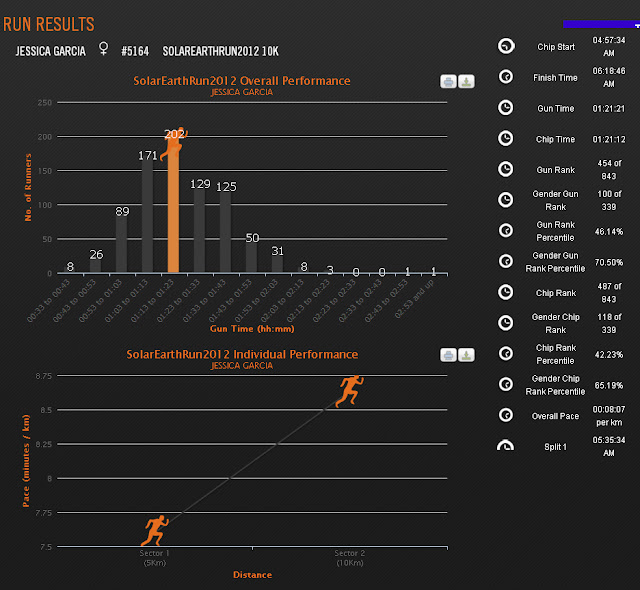Click the SolarEarthRun2012 Overall Performance title
The image size is (640, 590).
point(242,81)
